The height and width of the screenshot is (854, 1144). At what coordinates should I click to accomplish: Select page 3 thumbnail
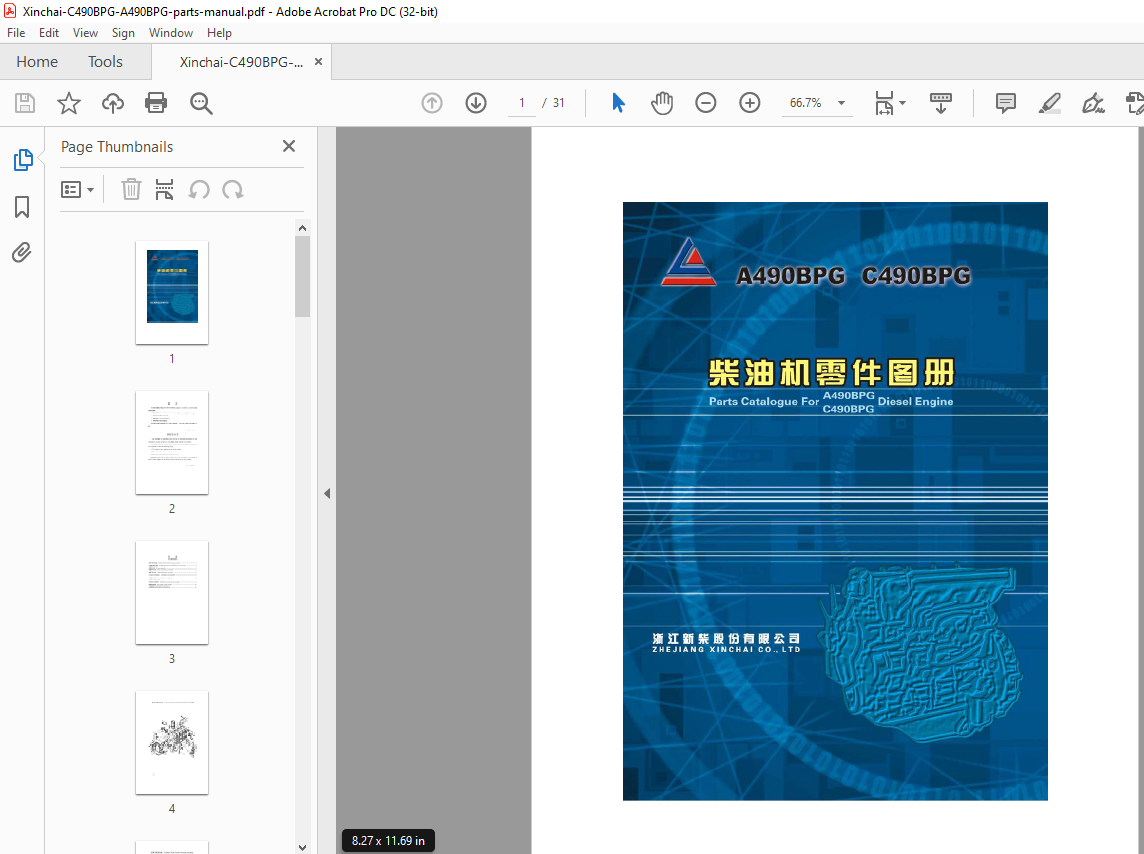pyautogui.click(x=172, y=593)
